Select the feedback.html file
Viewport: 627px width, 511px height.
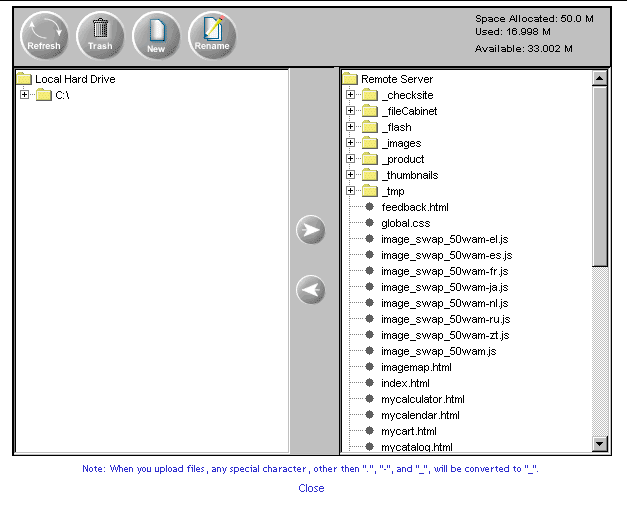coord(414,207)
